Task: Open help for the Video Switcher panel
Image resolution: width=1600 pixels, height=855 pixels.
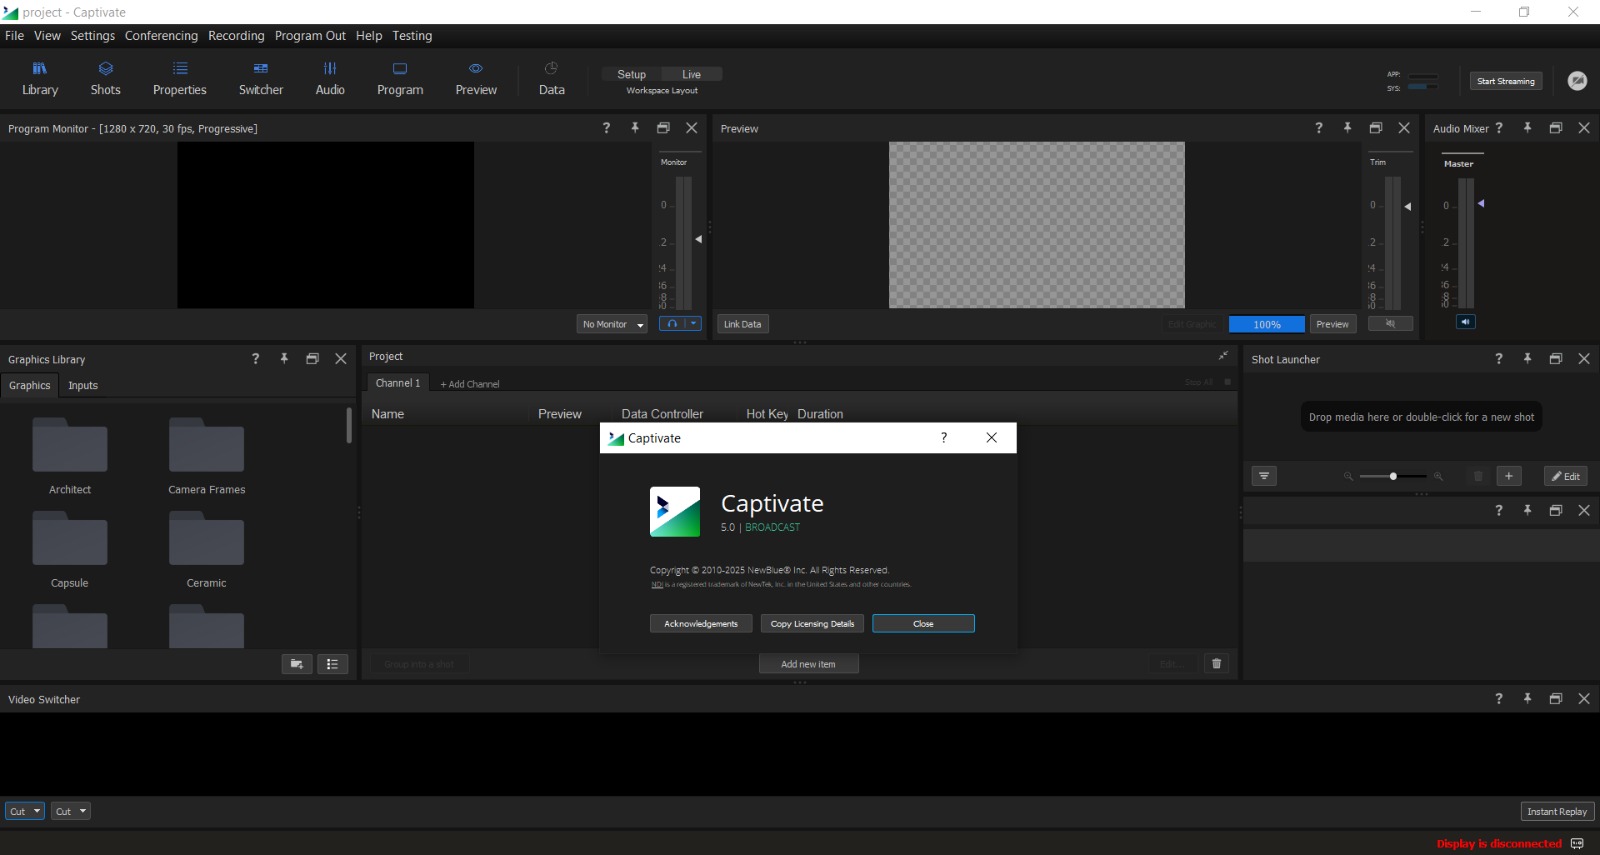Action: coord(1498,699)
